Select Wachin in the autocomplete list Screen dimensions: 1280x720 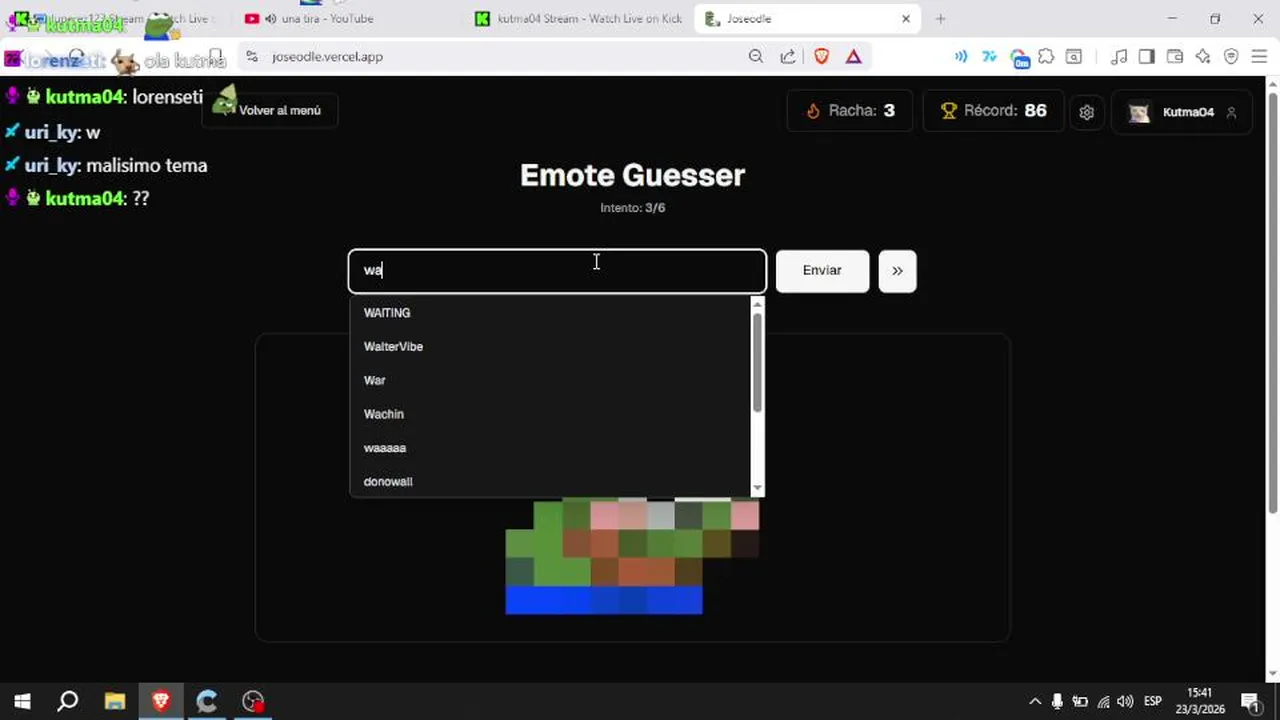pos(550,415)
